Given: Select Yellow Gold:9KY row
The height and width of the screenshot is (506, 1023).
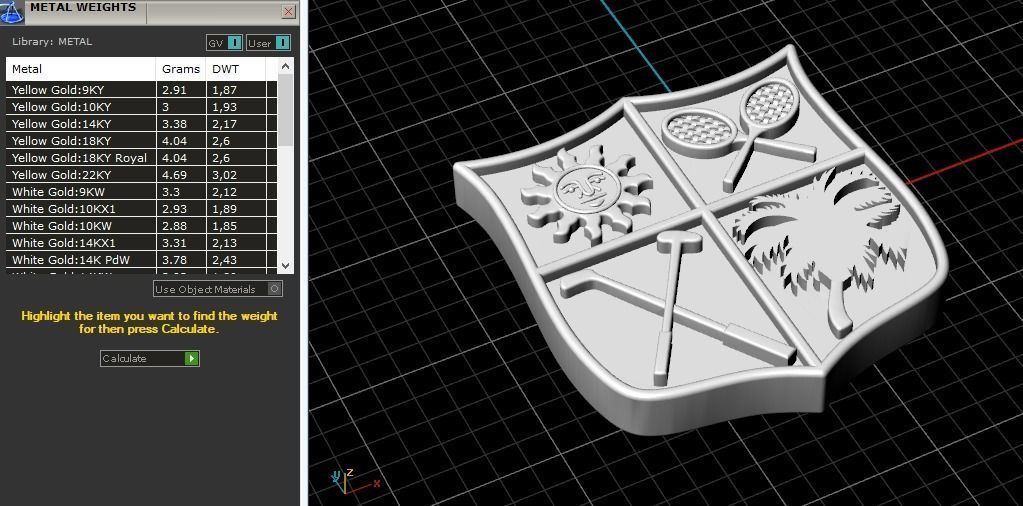Looking at the screenshot, I should (x=142, y=90).
